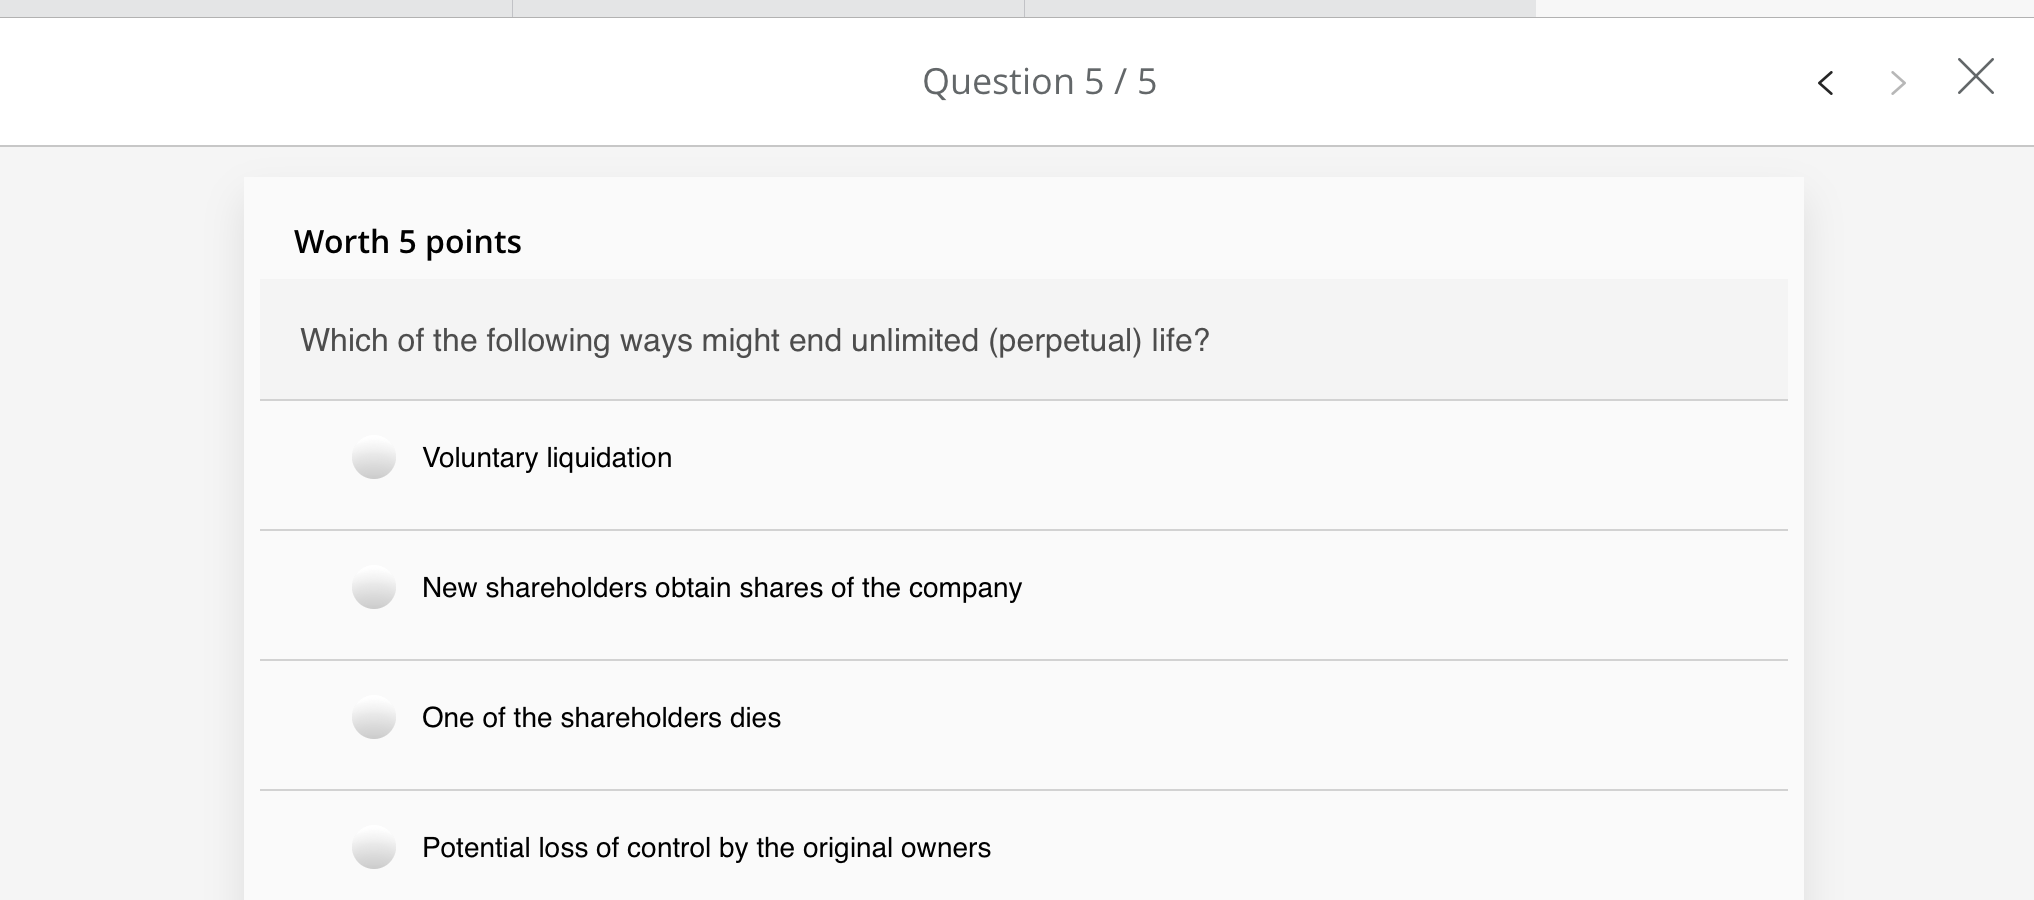Click the "Question 5 / 5" title
The height and width of the screenshot is (900, 2034).
coord(1039,82)
